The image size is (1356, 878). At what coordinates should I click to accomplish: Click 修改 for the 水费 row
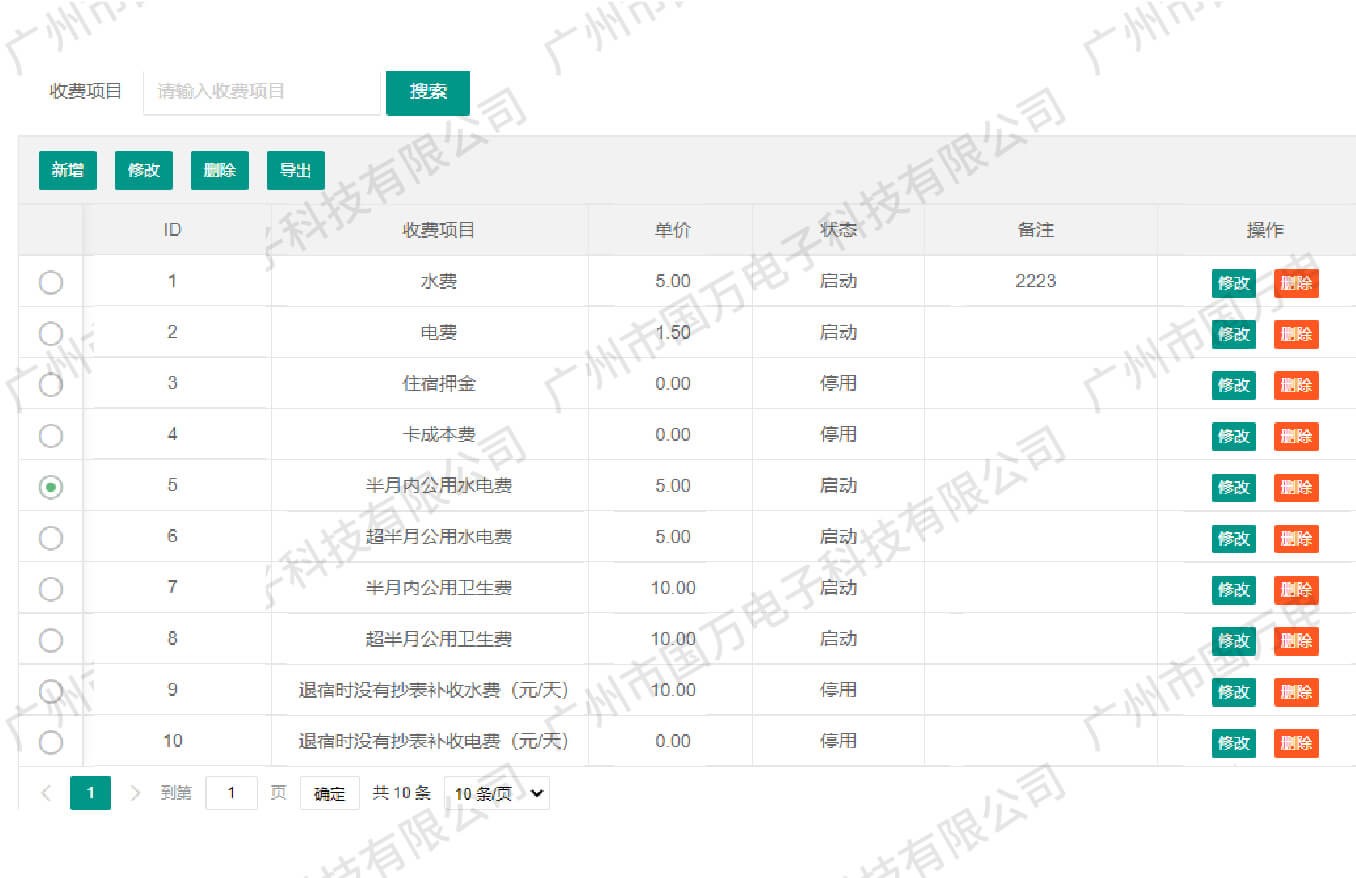pos(1233,283)
